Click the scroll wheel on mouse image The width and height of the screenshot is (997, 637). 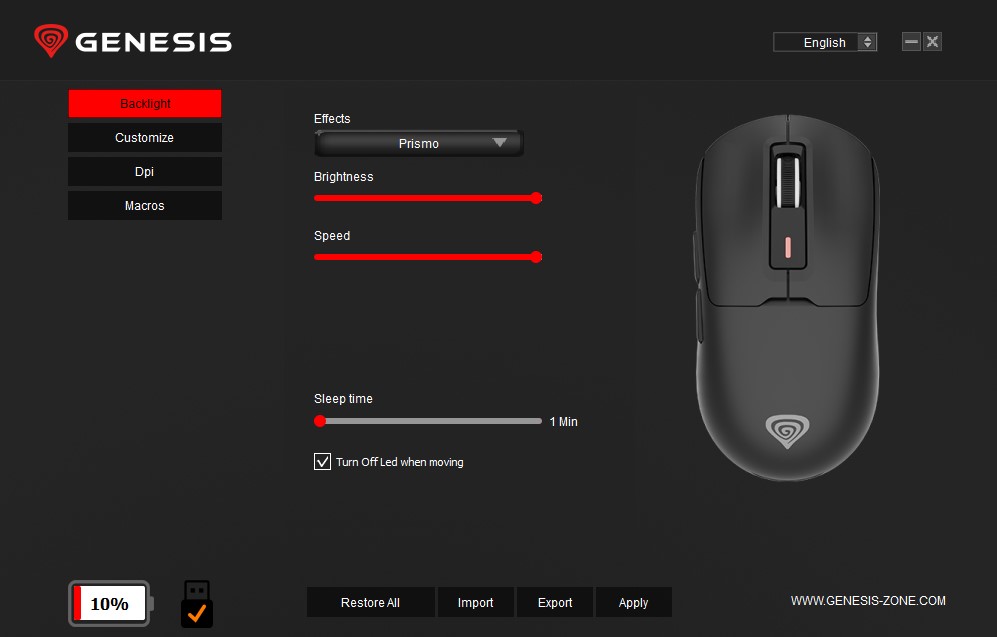click(x=788, y=182)
